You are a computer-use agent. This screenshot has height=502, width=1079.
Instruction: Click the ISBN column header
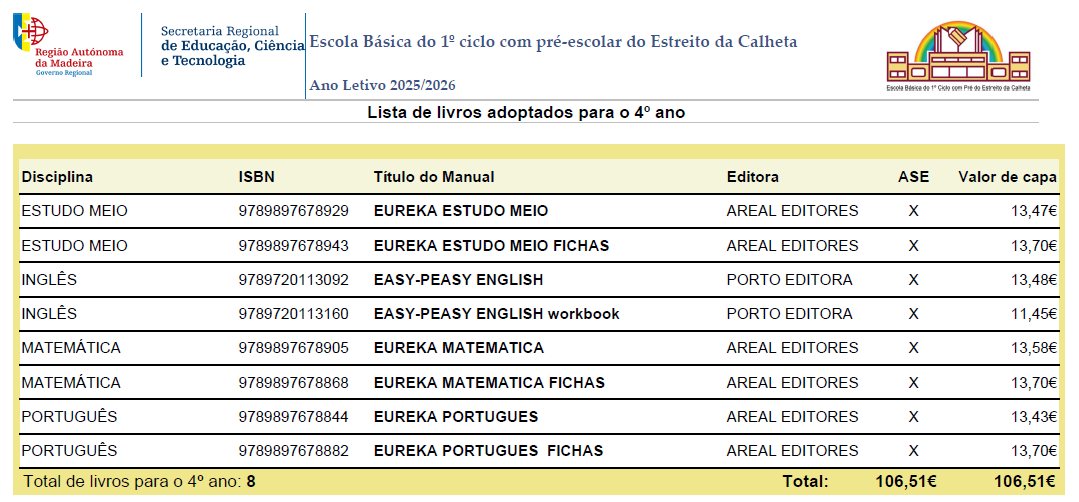[x=256, y=177]
